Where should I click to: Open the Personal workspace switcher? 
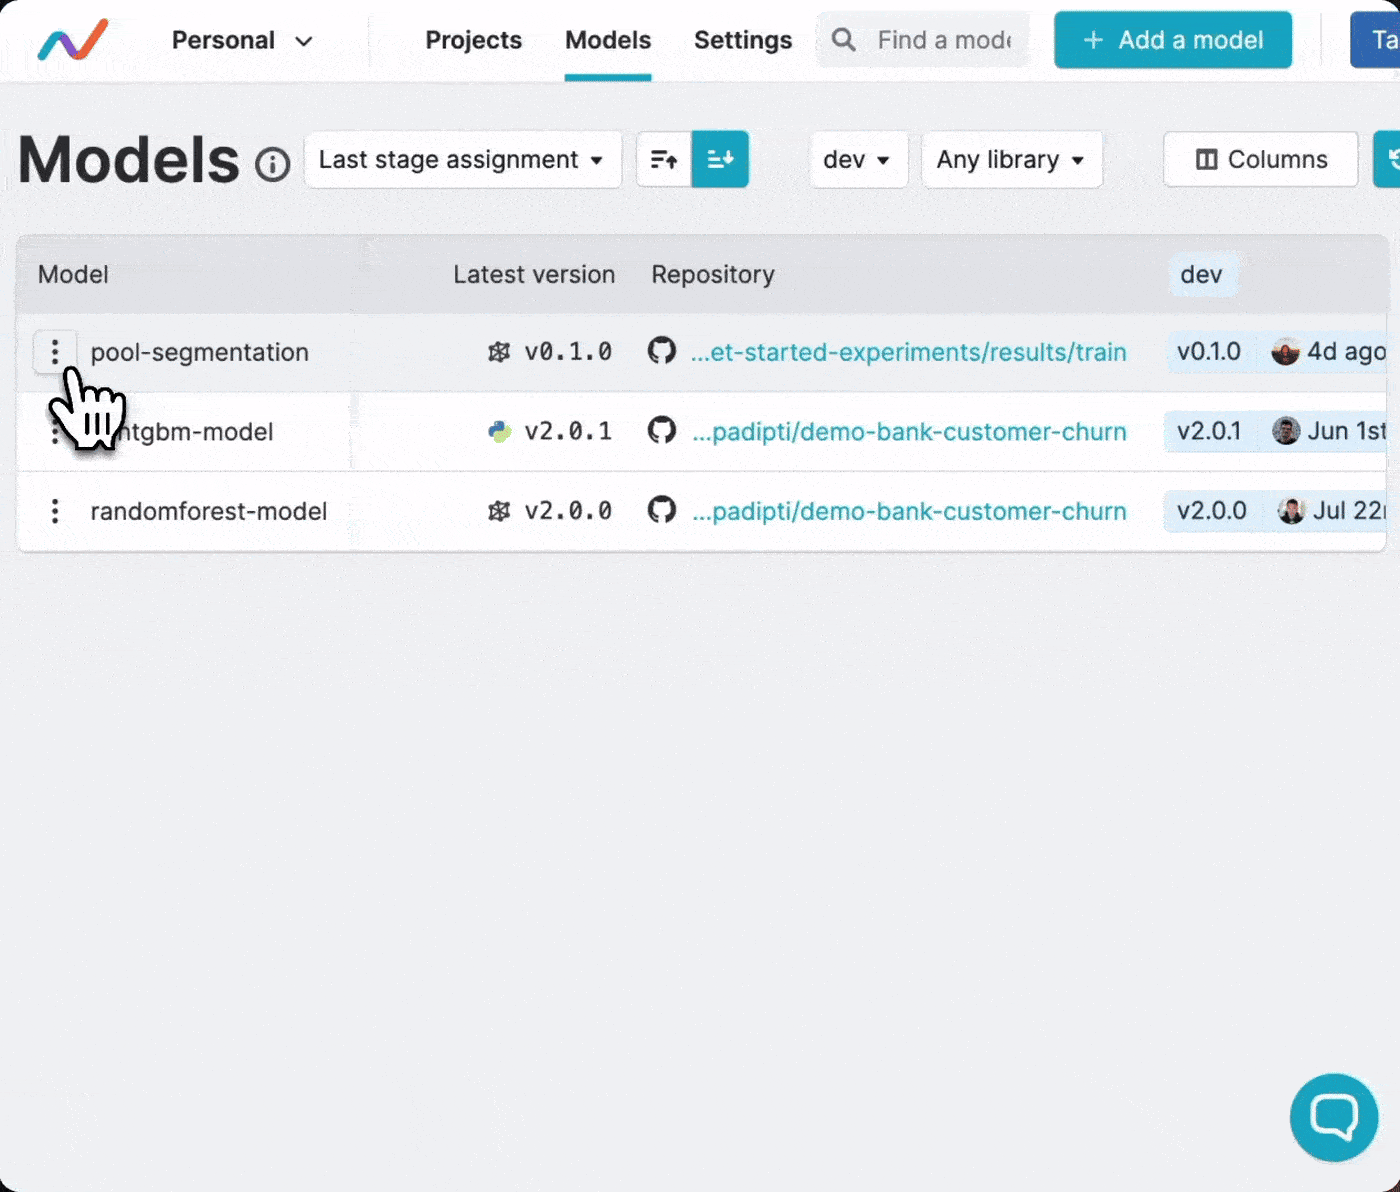243,40
